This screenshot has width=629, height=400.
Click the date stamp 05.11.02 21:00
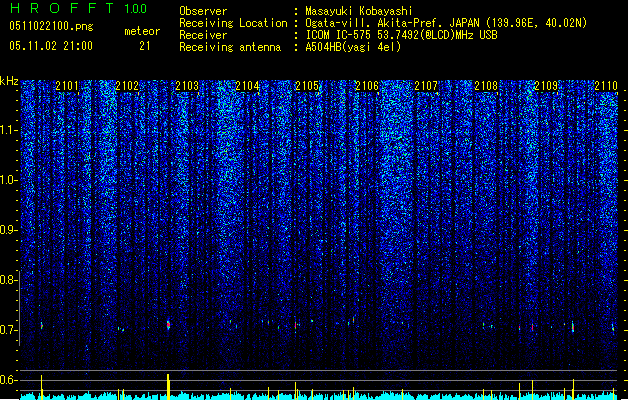[x=51, y=46]
